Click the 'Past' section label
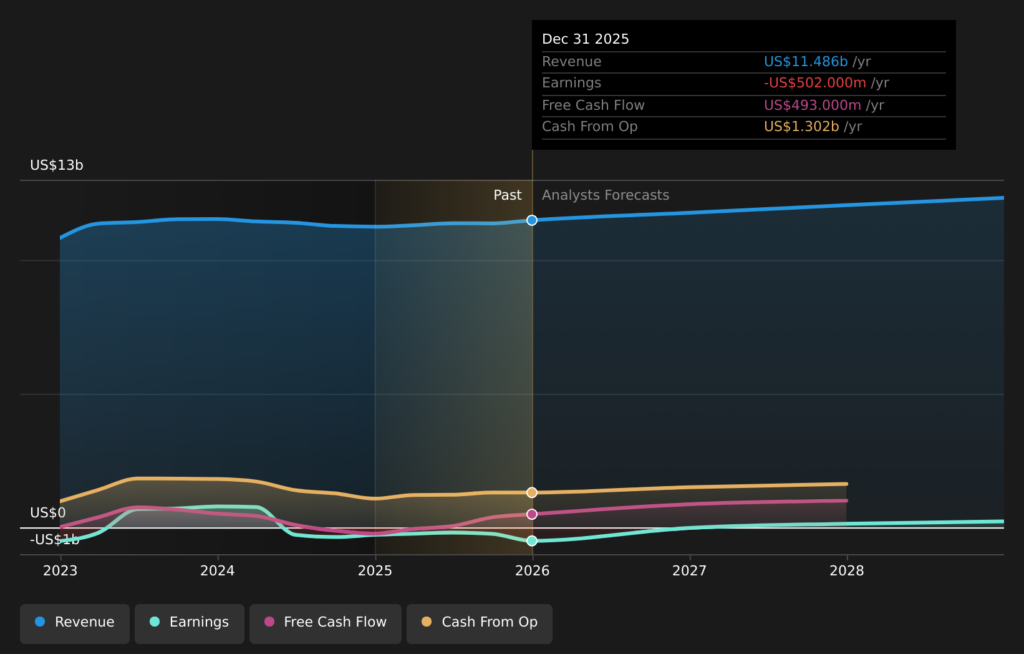The height and width of the screenshot is (654, 1024). pos(507,195)
